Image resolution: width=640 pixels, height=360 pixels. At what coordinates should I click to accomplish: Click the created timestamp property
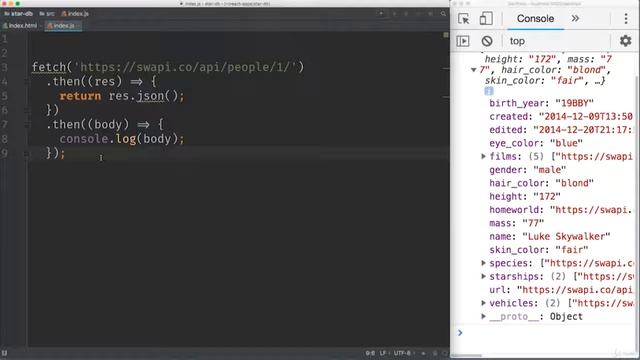(561, 116)
